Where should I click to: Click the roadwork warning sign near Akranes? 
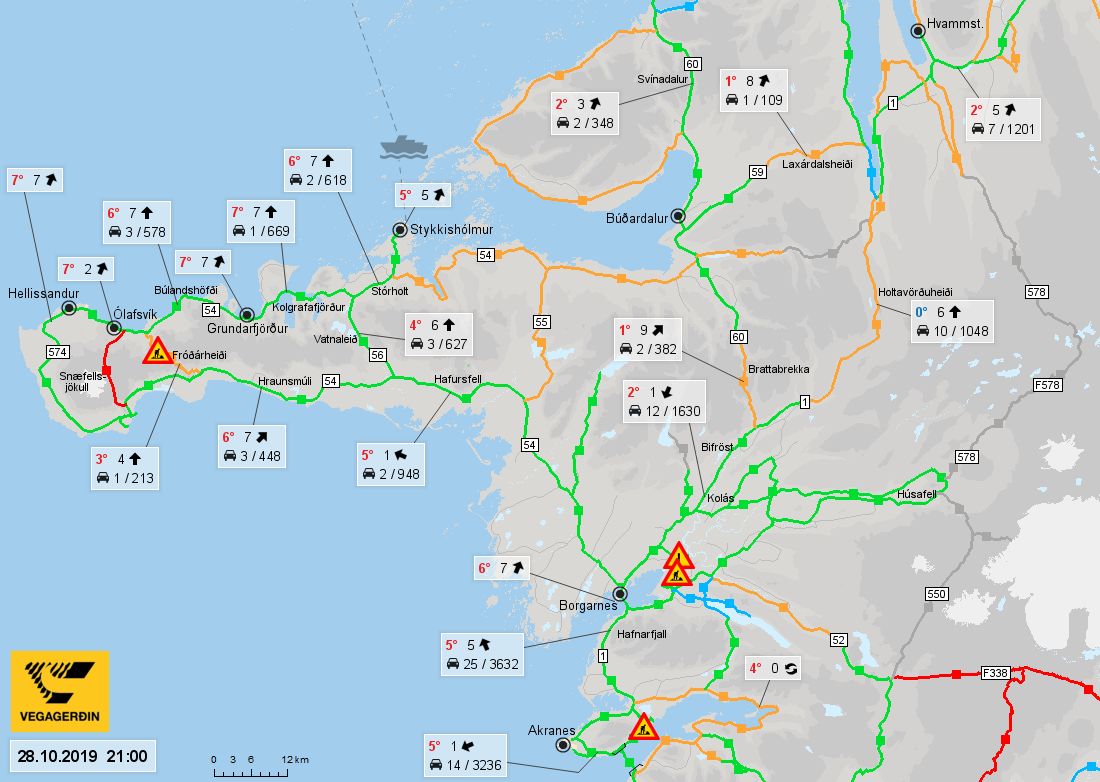click(x=643, y=727)
